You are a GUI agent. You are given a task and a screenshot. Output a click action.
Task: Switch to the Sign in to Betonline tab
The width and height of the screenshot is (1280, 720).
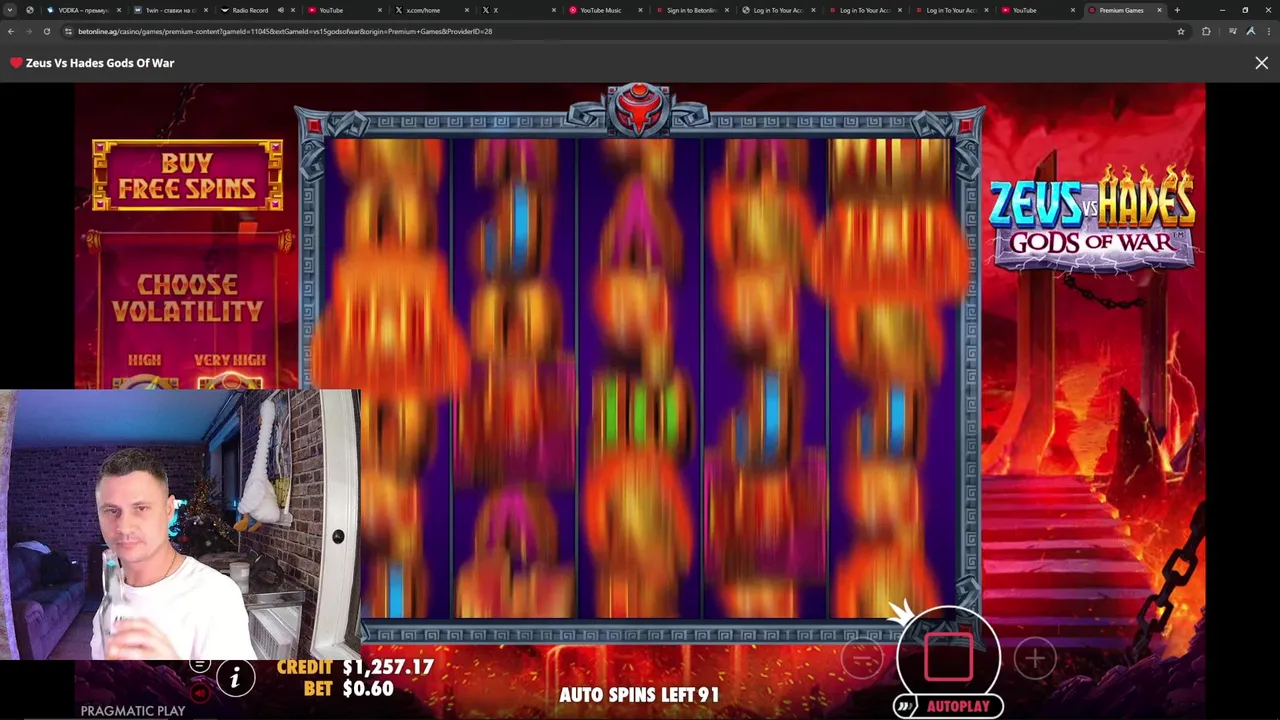(x=690, y=10)
